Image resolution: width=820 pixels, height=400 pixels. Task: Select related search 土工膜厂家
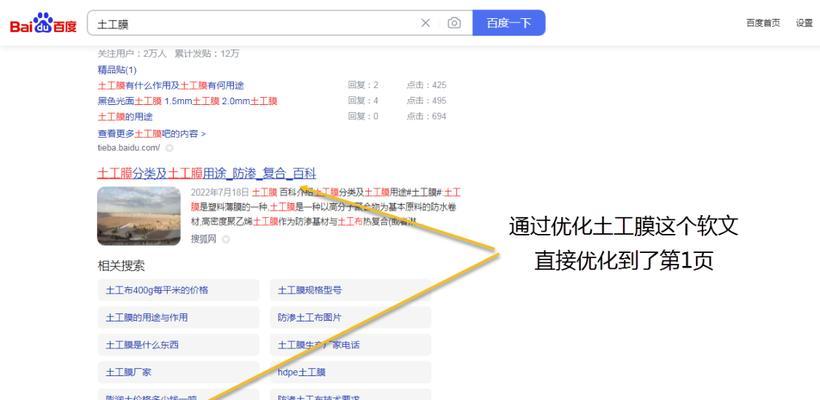178,372
